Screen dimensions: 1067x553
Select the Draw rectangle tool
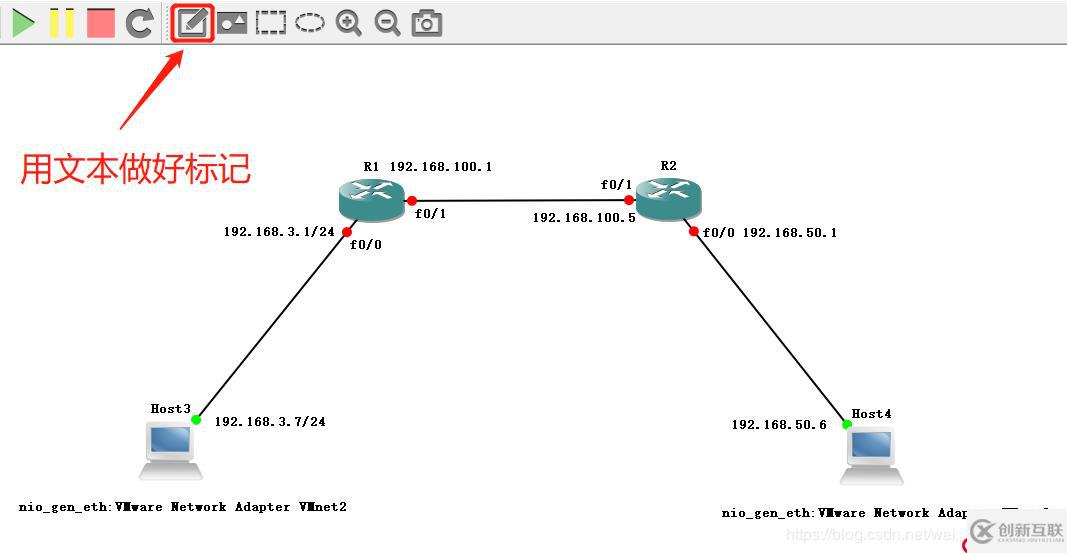(x=271, y=23)
